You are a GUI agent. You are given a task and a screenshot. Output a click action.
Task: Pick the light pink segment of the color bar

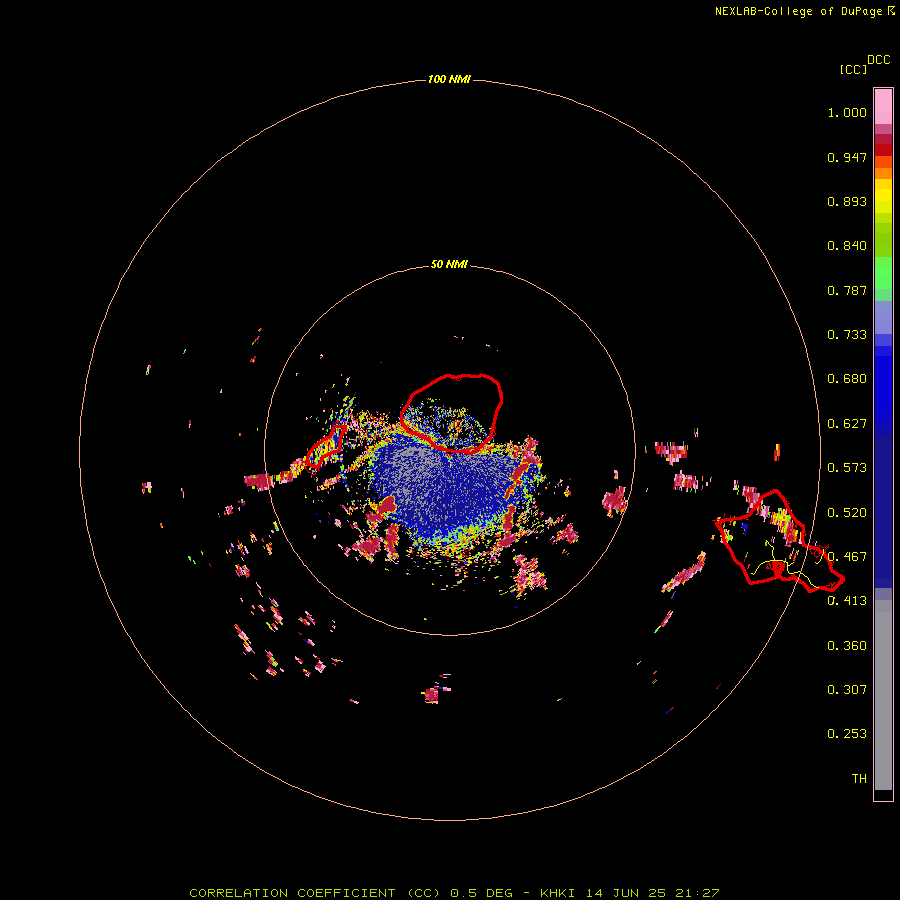tap(883, 106)
